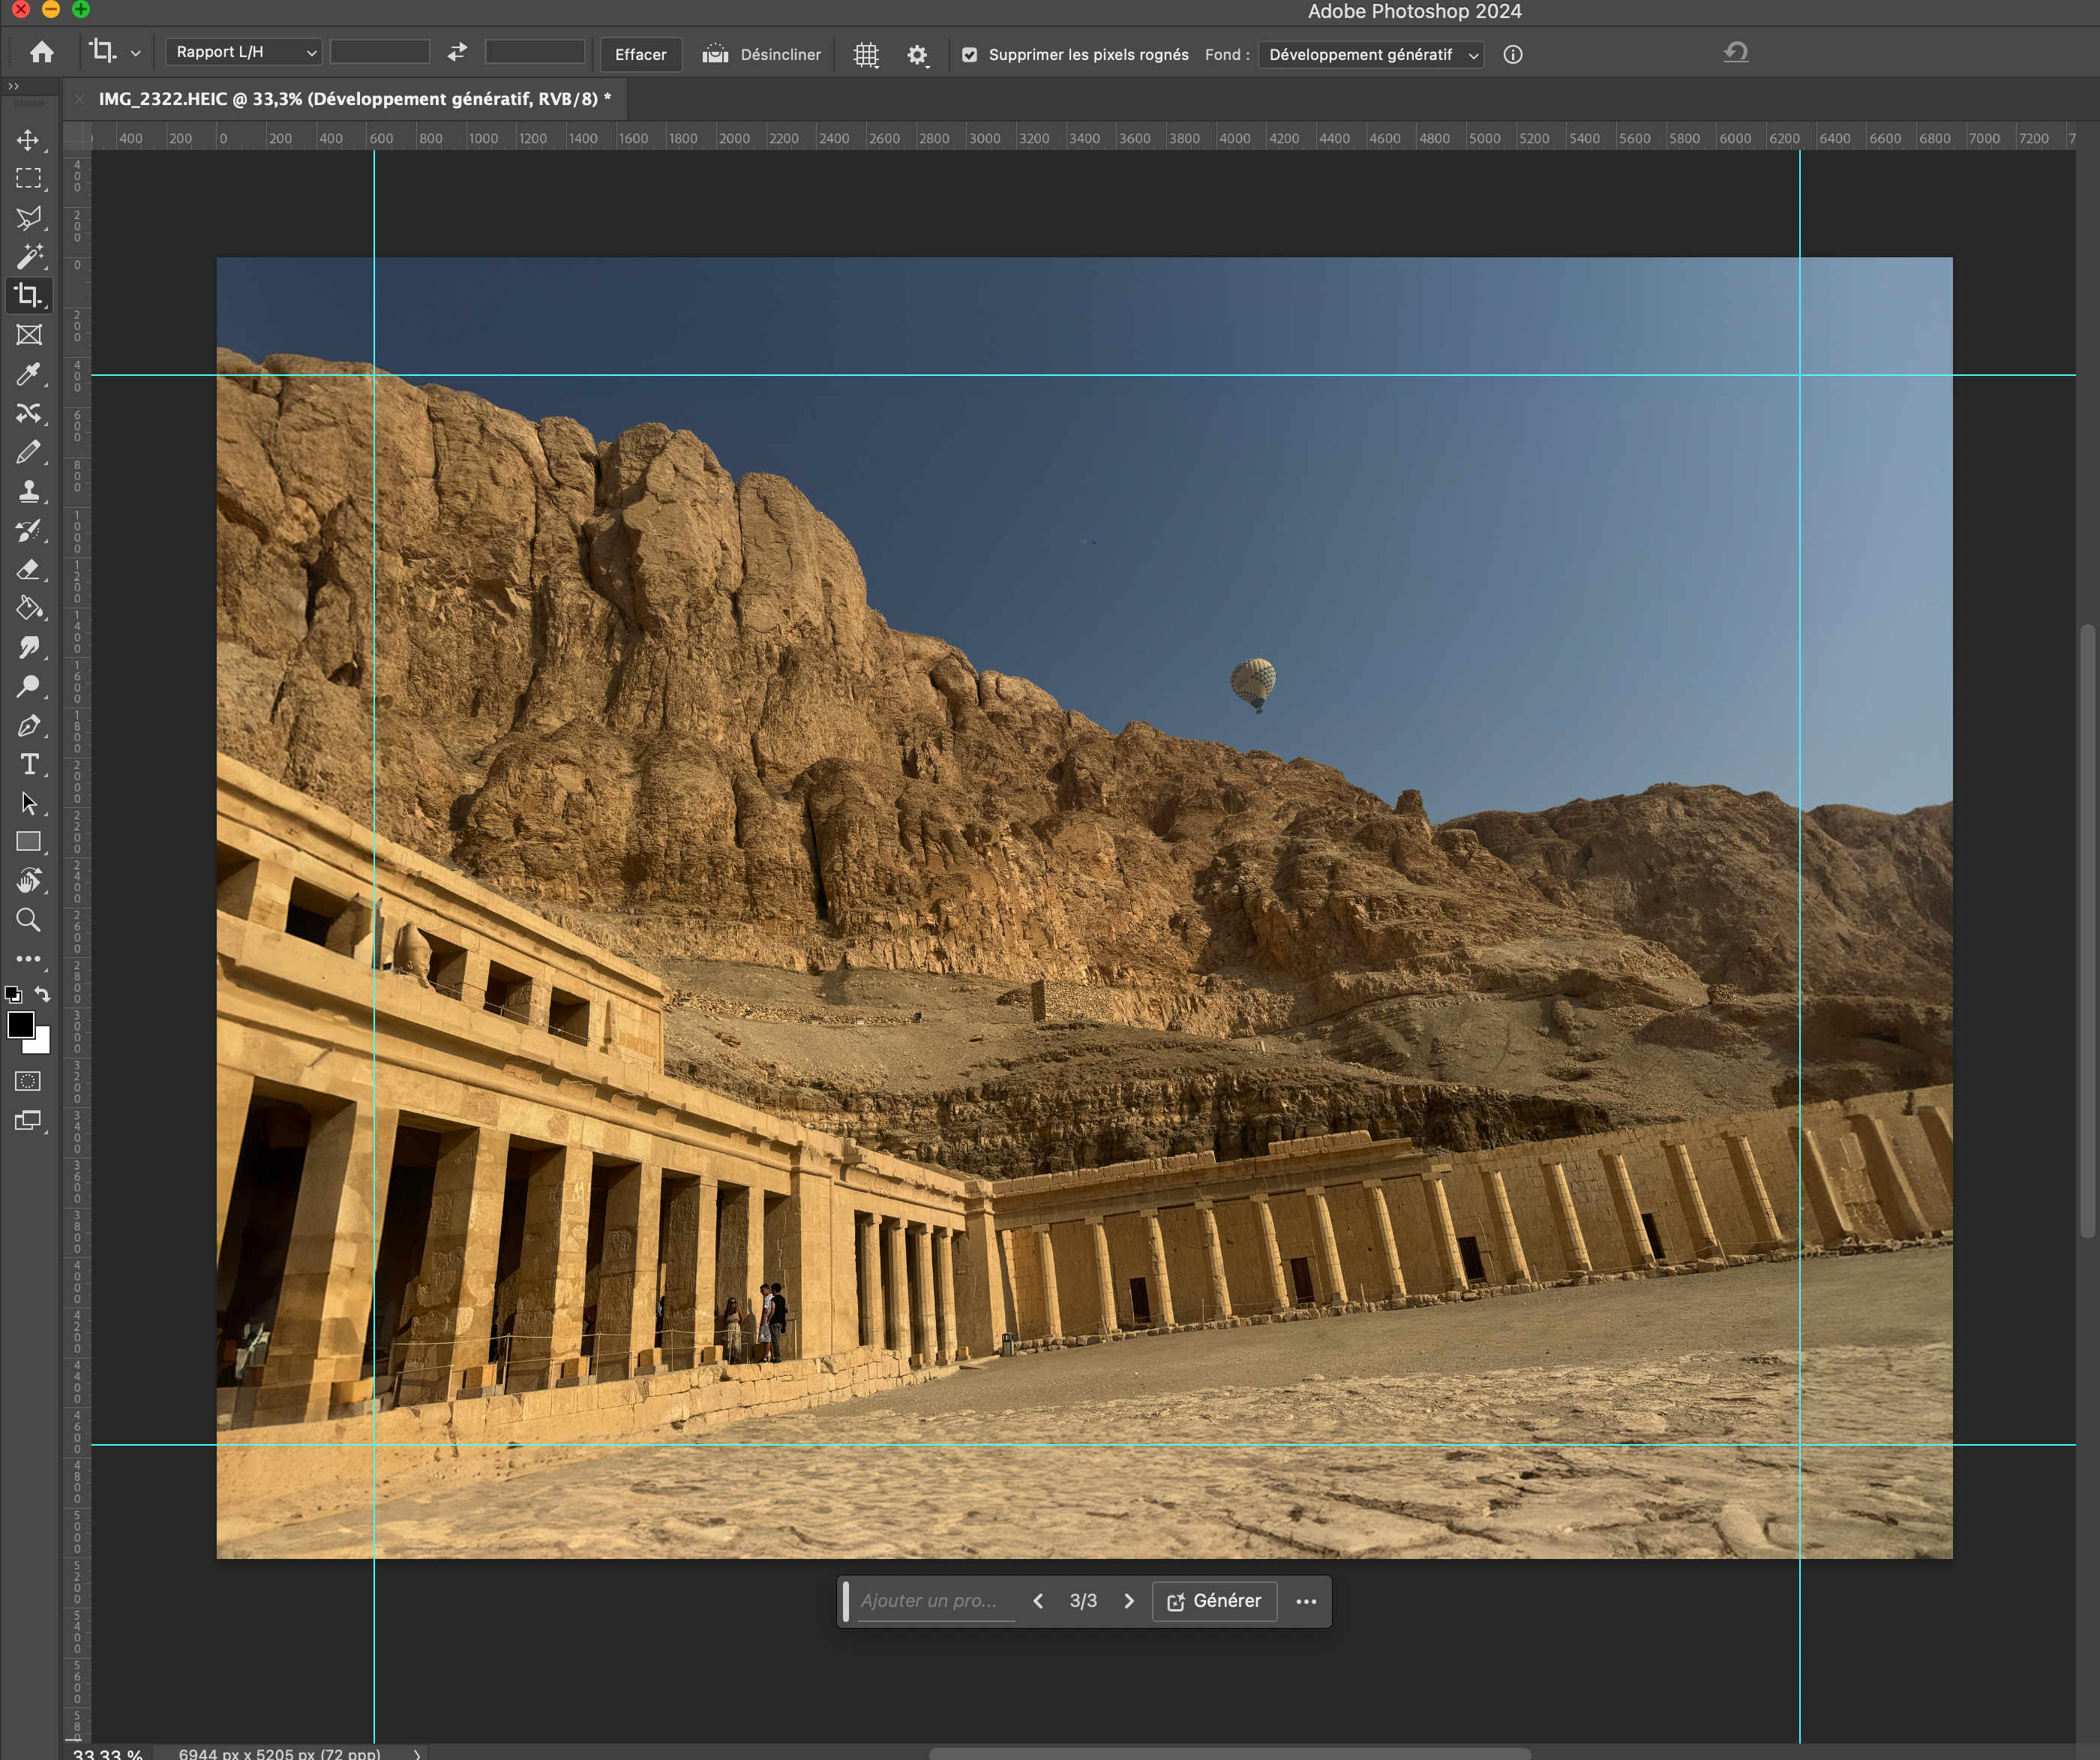This screenshot has height=1760, width=2100.
Task: Select the Crop tool in left toolbar
Action: pos(29,295)
